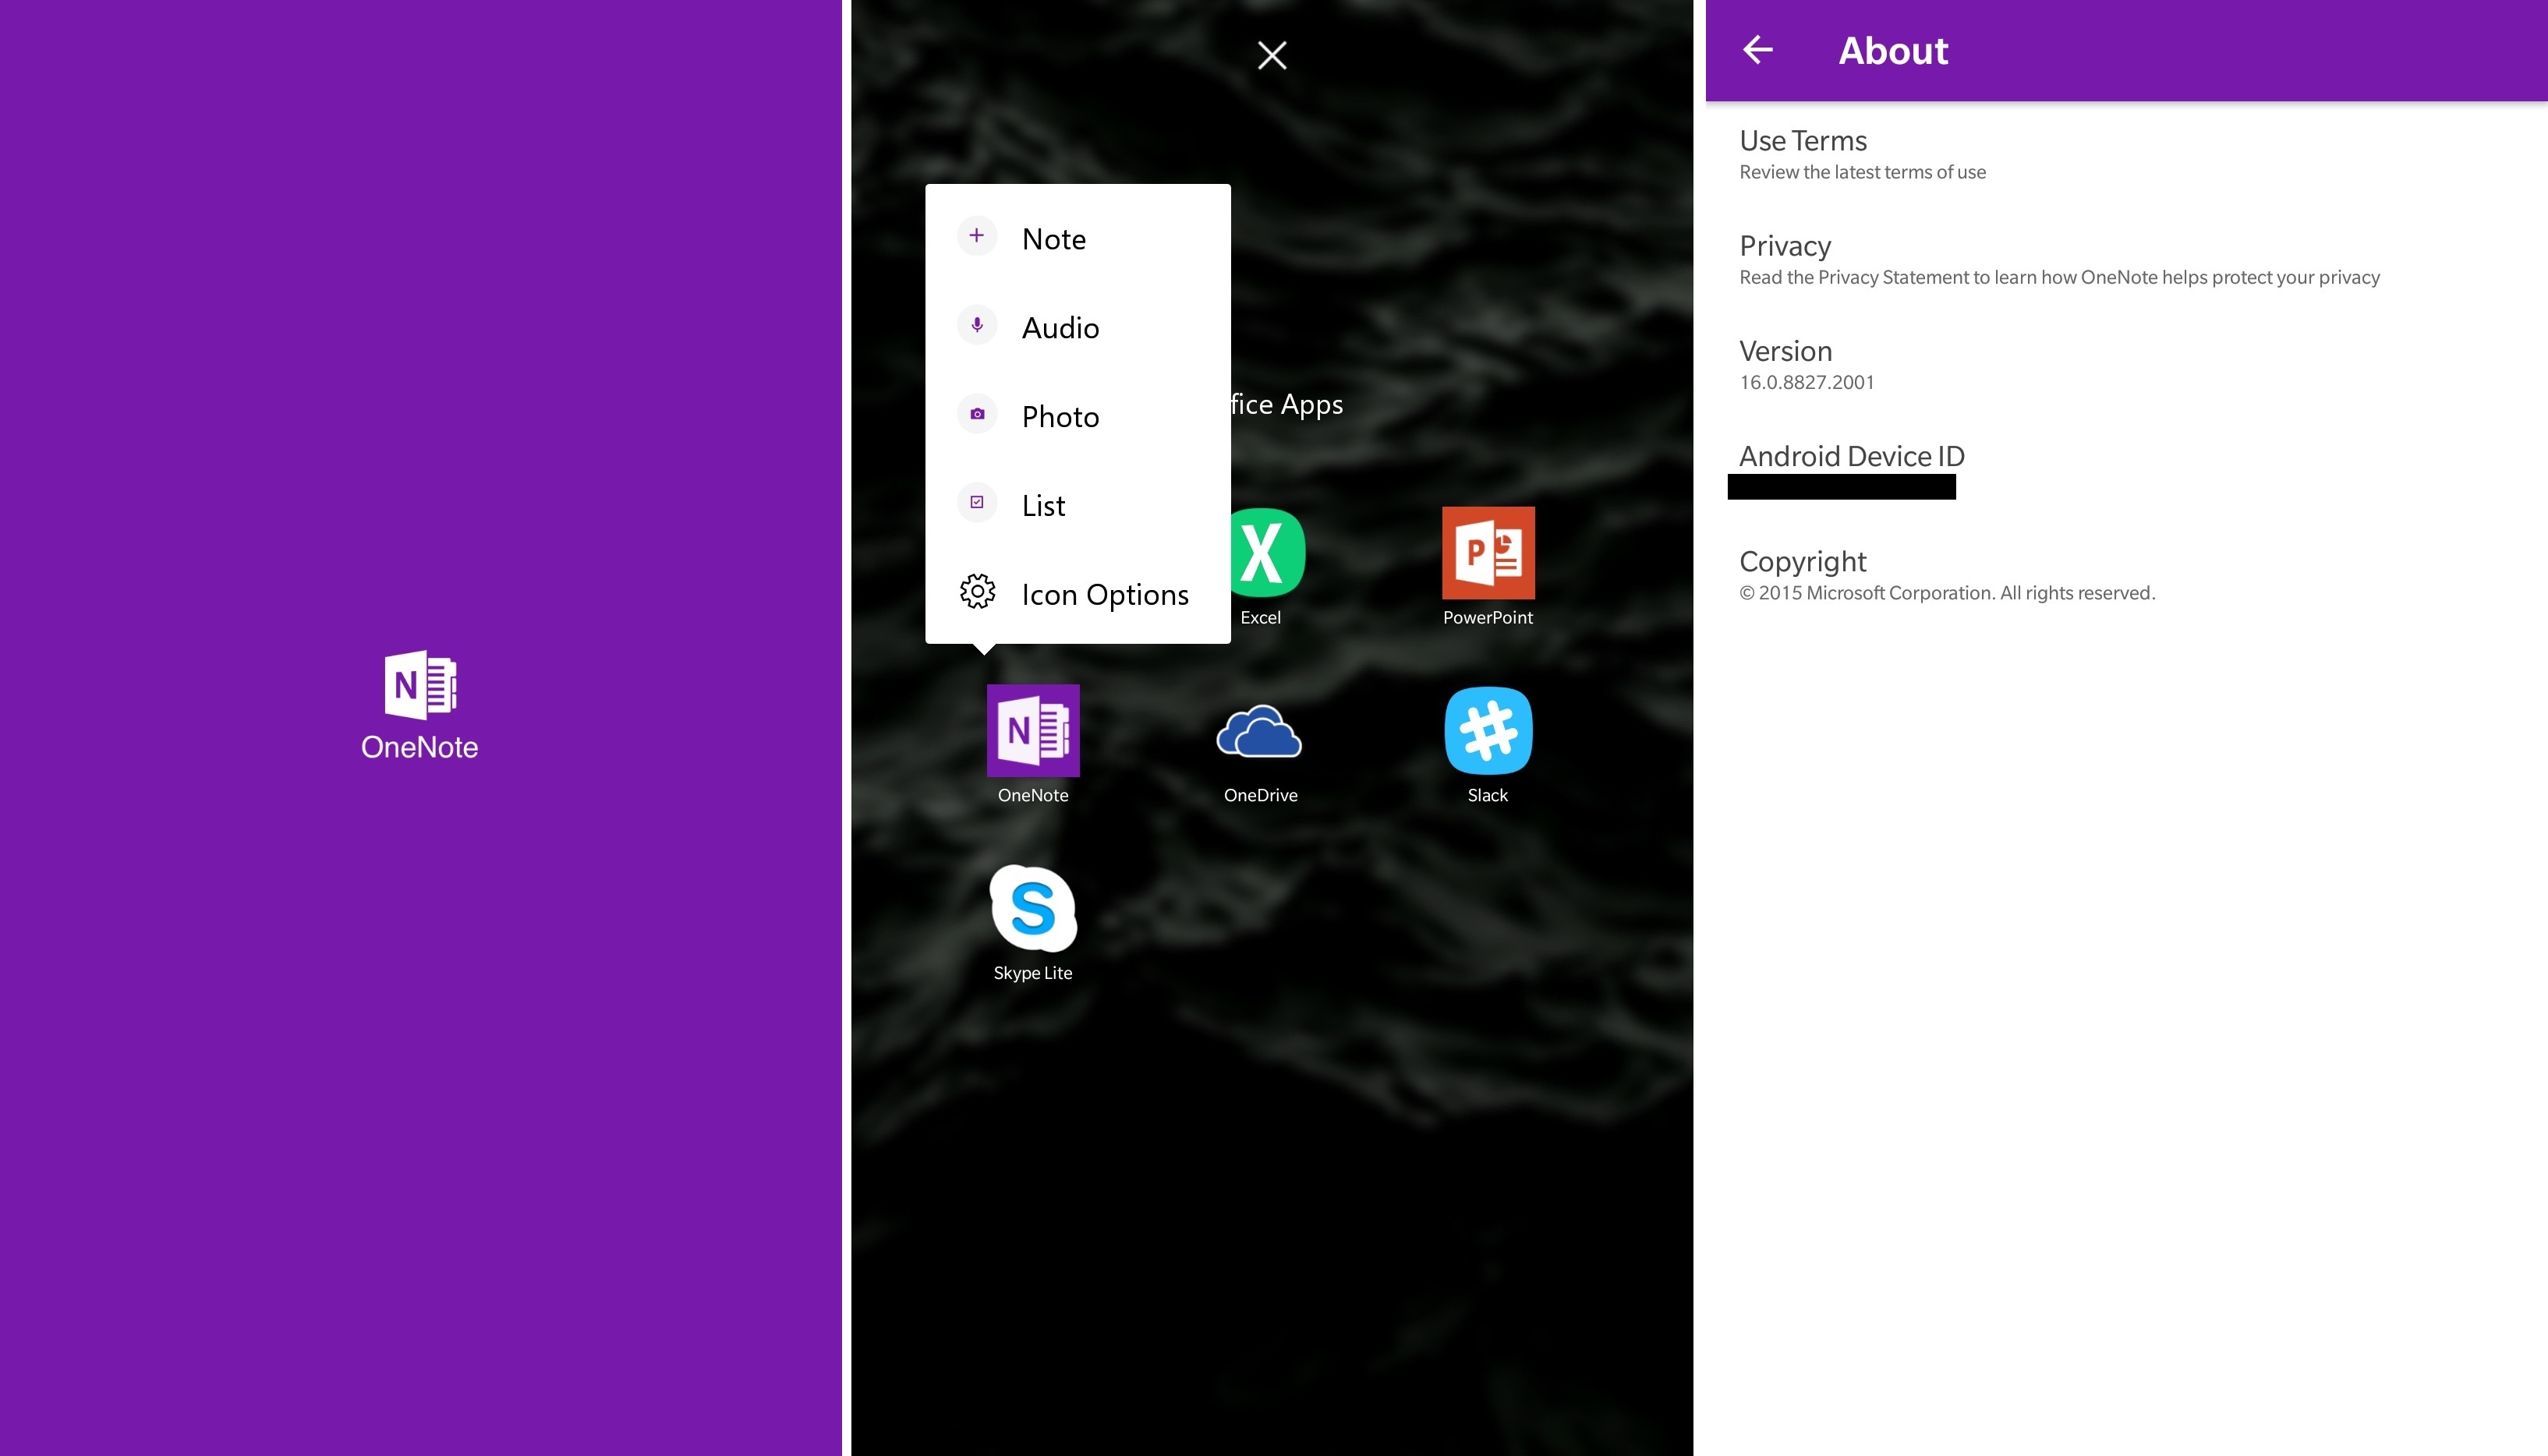This screenshot has height=1456, width=2548.
Task: Open Icon Options from the popup
Action: [1078, 594]
